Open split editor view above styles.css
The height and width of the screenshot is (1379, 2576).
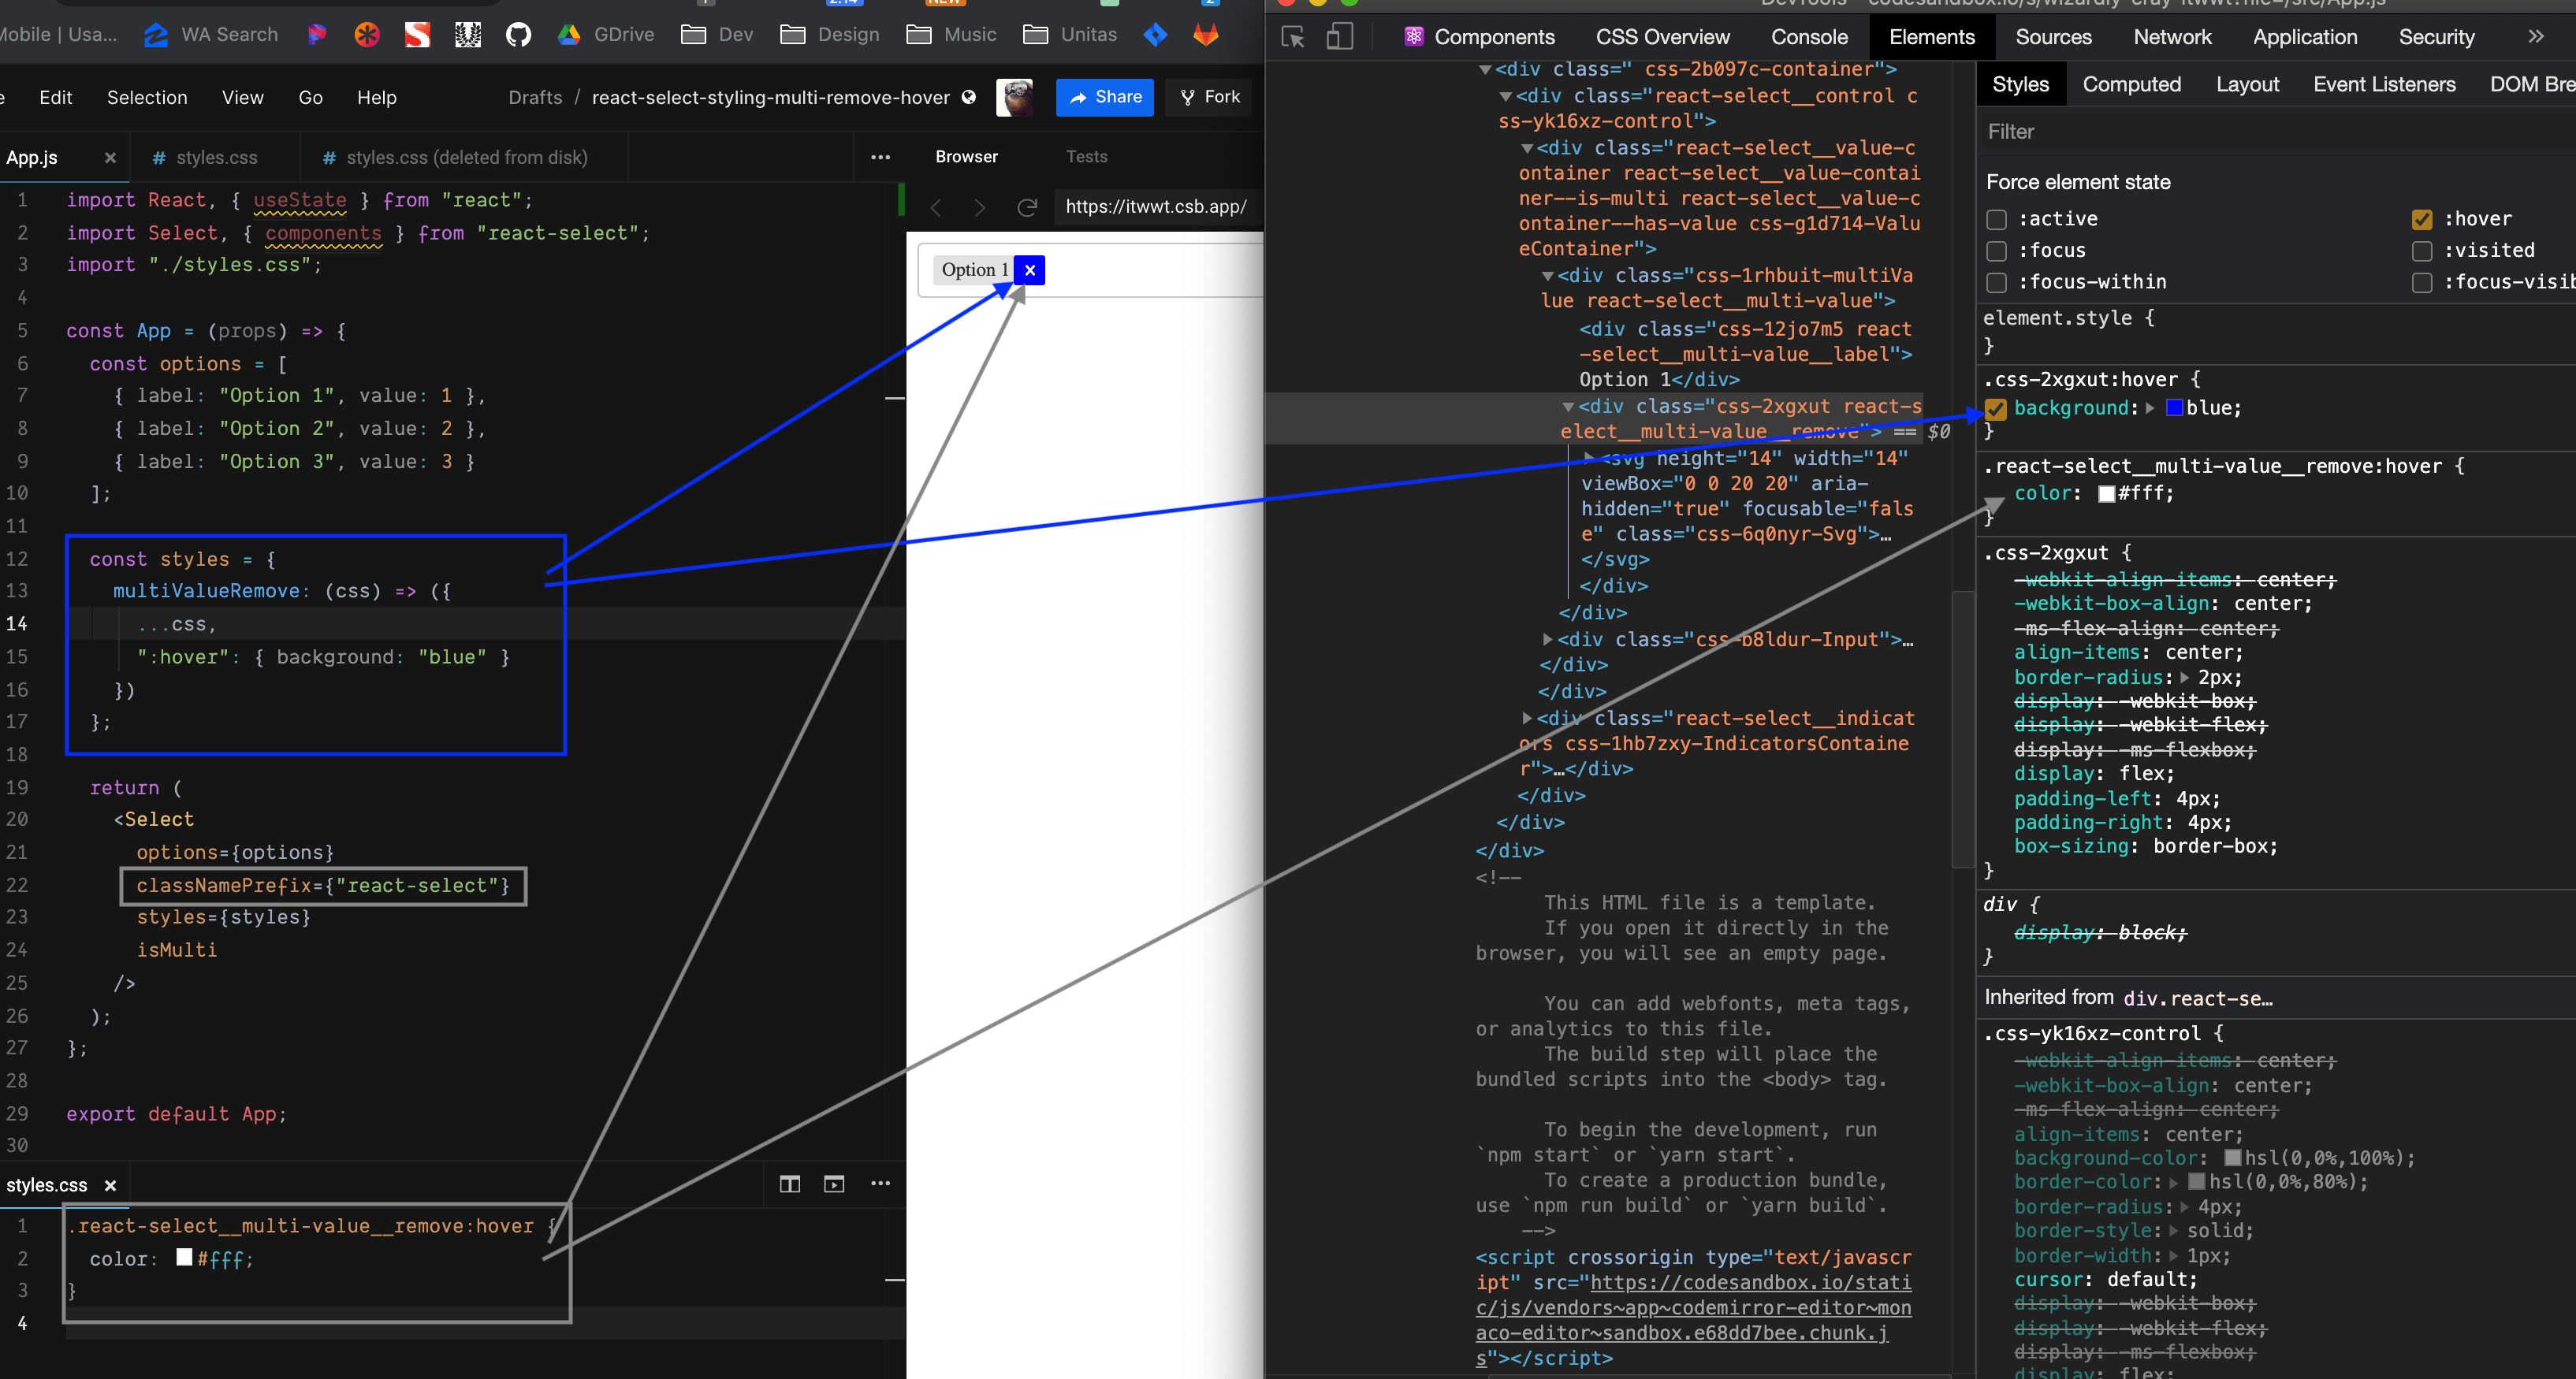click(789, 1184)
